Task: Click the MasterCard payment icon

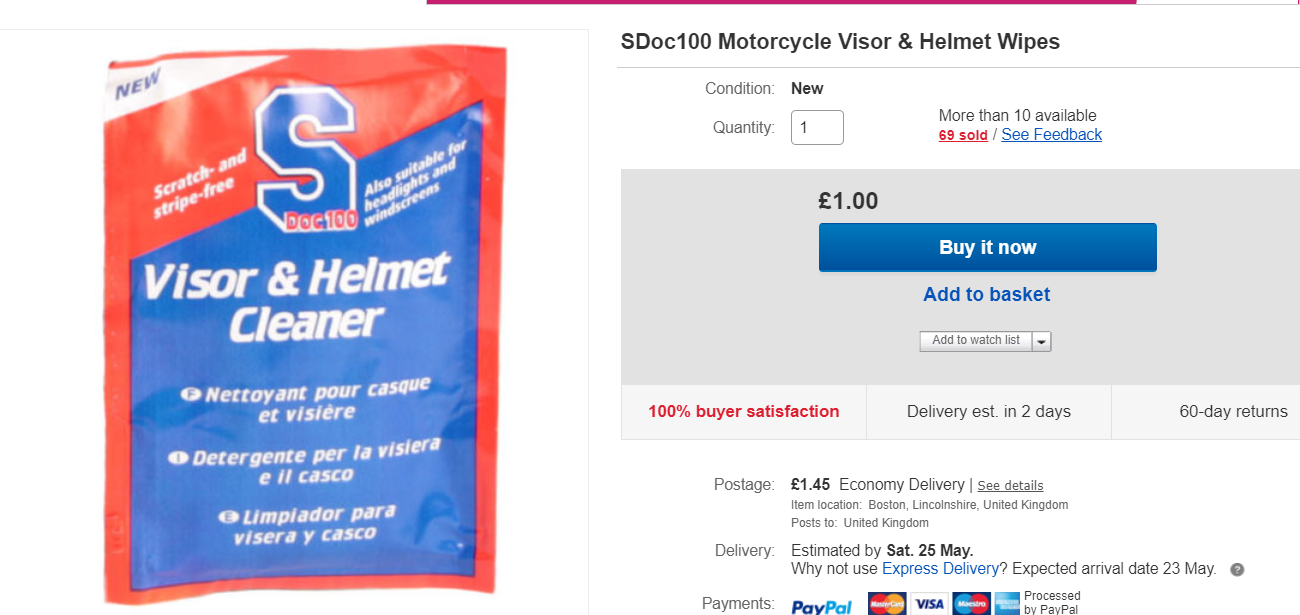Action: [x=887, y=604]
